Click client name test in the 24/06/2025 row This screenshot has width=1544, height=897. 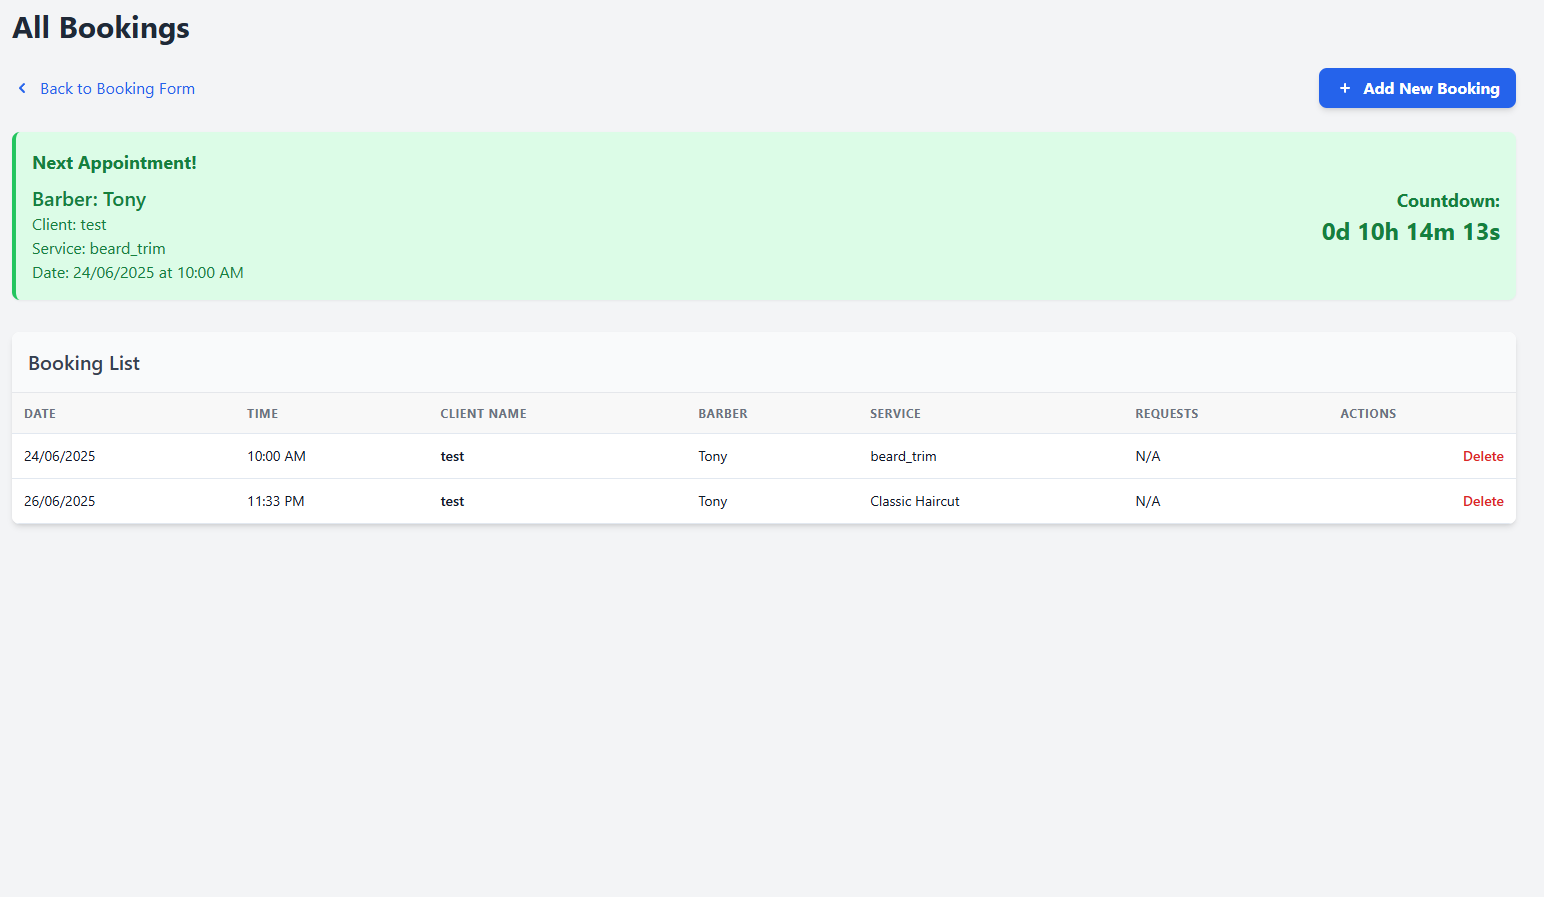452,456
